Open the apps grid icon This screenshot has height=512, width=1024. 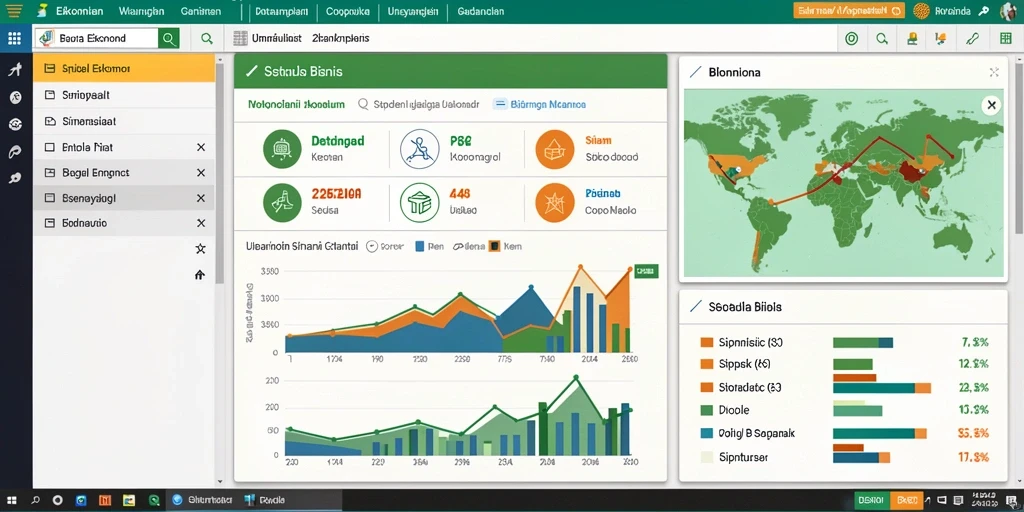coord(14,39)
